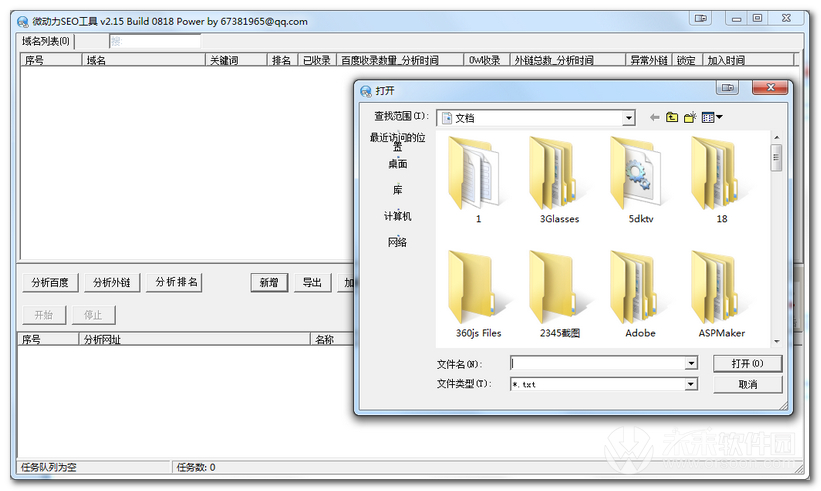Switch to the 域名列表 tab

(x=46, y=41)
